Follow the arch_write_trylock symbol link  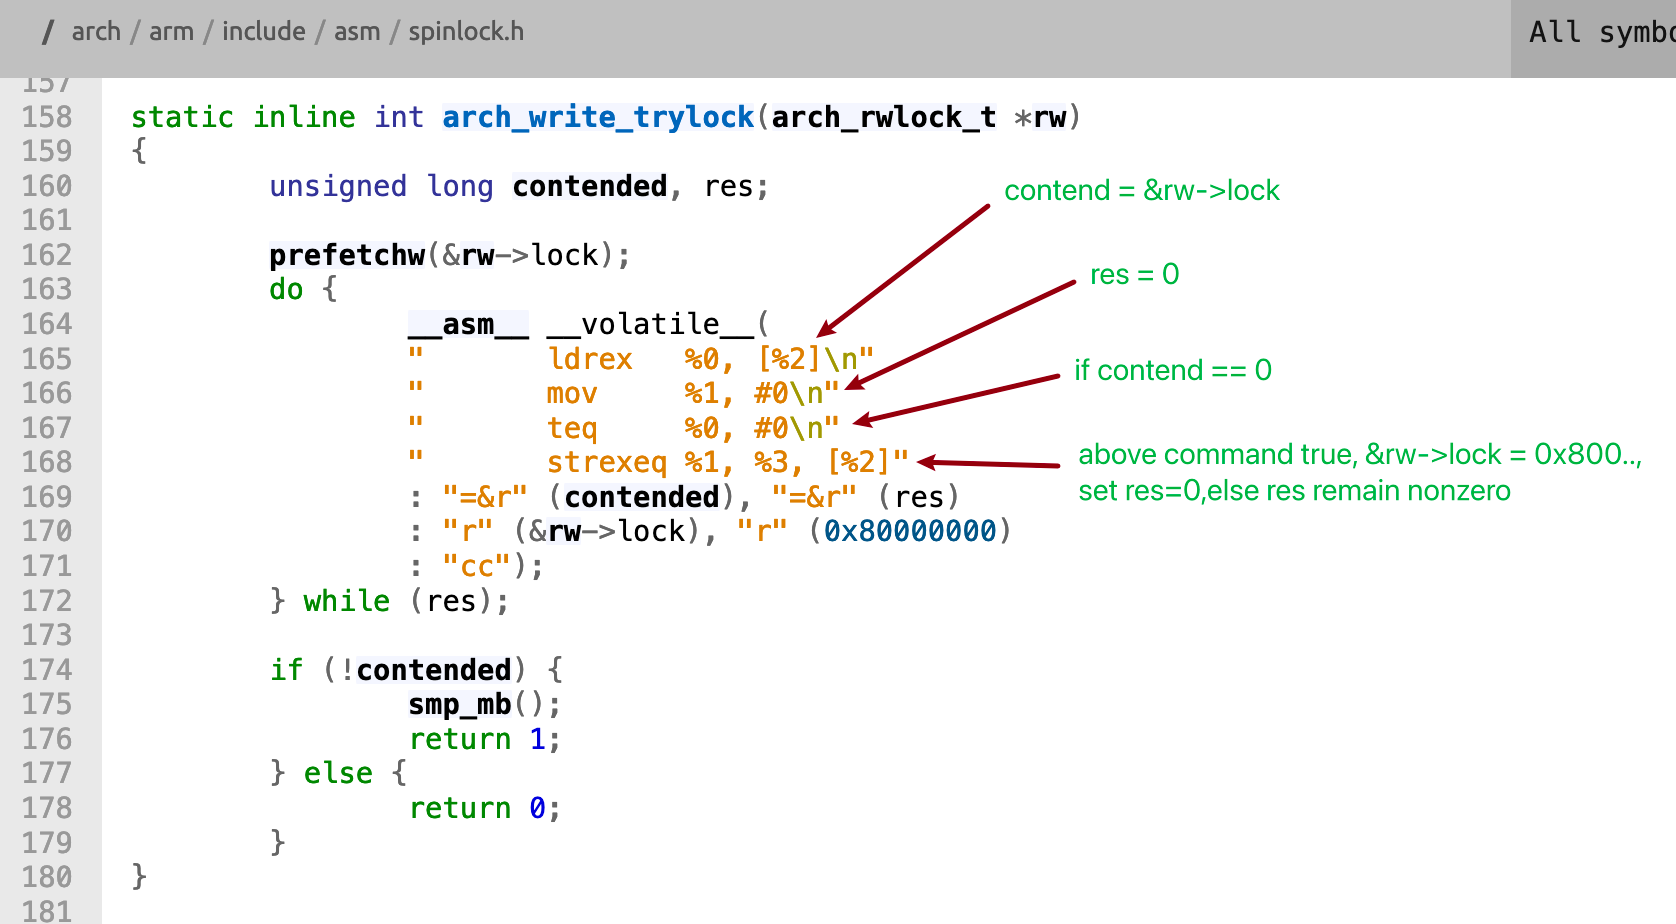(598, 117)
